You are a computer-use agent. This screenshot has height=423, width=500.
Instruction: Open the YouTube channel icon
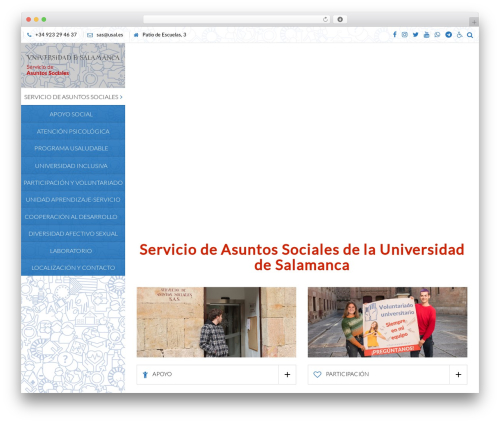(x=426, y=35)
